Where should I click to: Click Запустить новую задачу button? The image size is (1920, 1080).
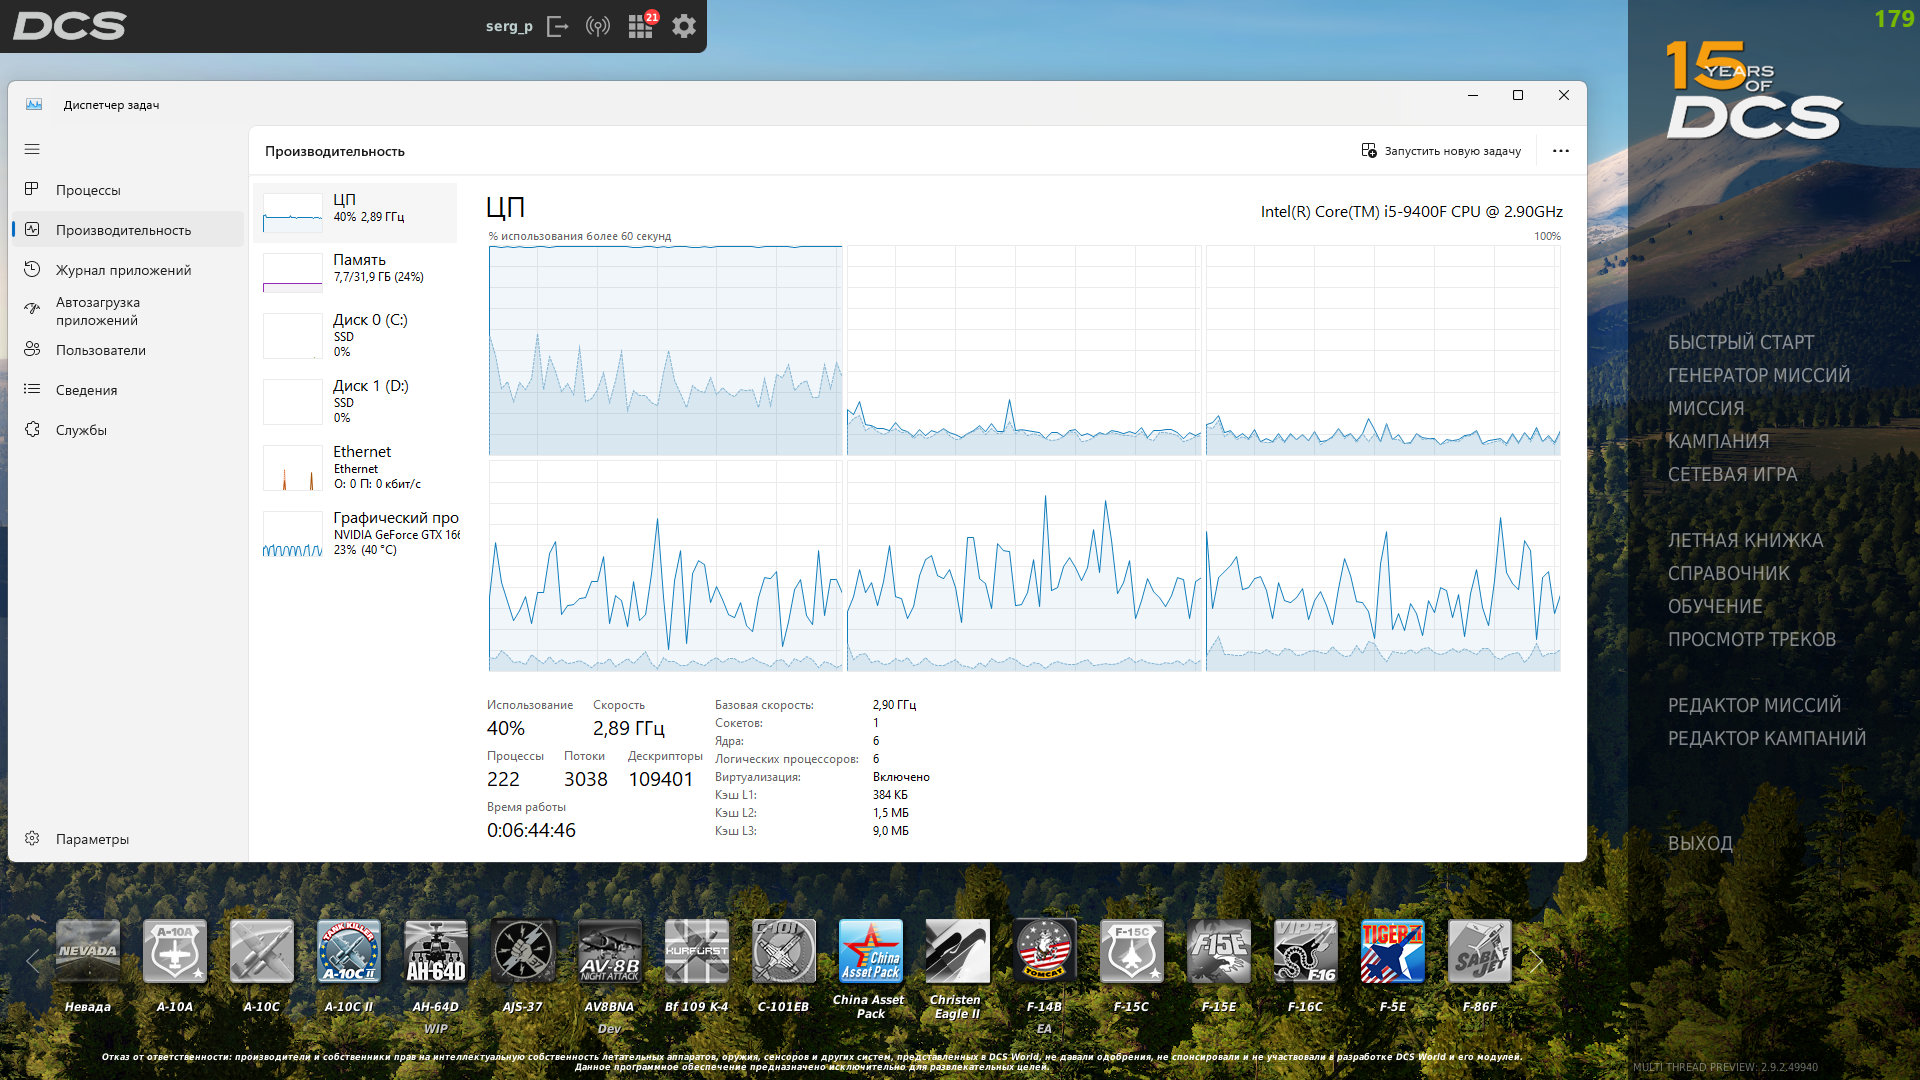[1441, 151]
